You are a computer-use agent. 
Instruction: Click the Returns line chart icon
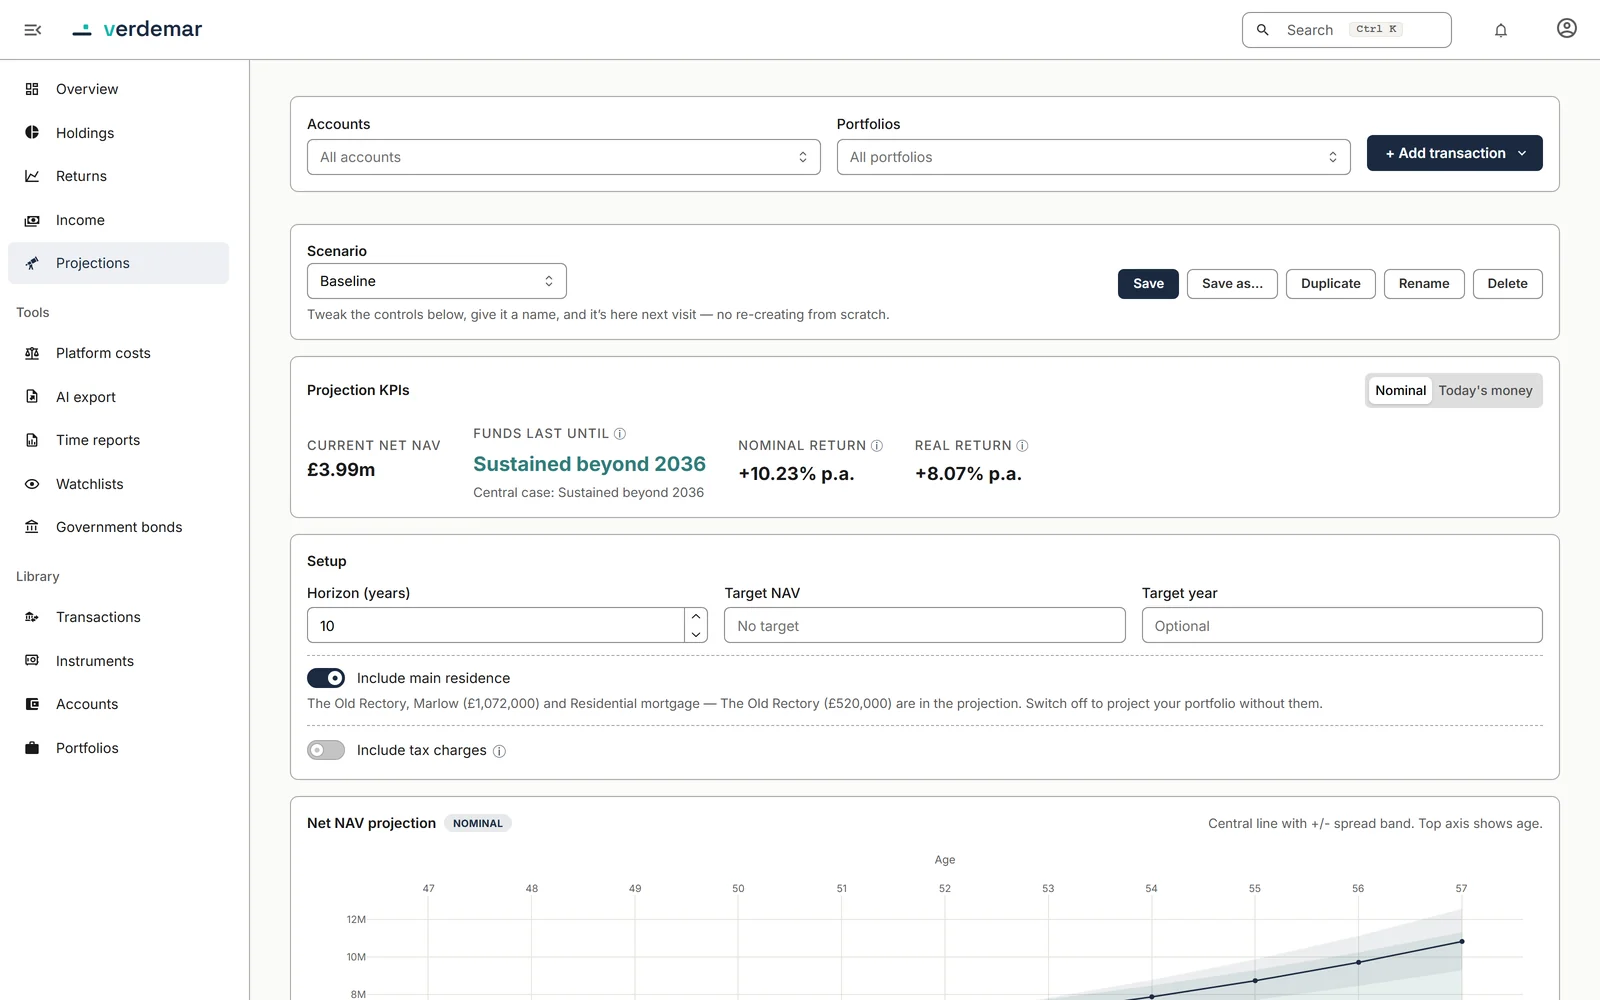[32, 176]
